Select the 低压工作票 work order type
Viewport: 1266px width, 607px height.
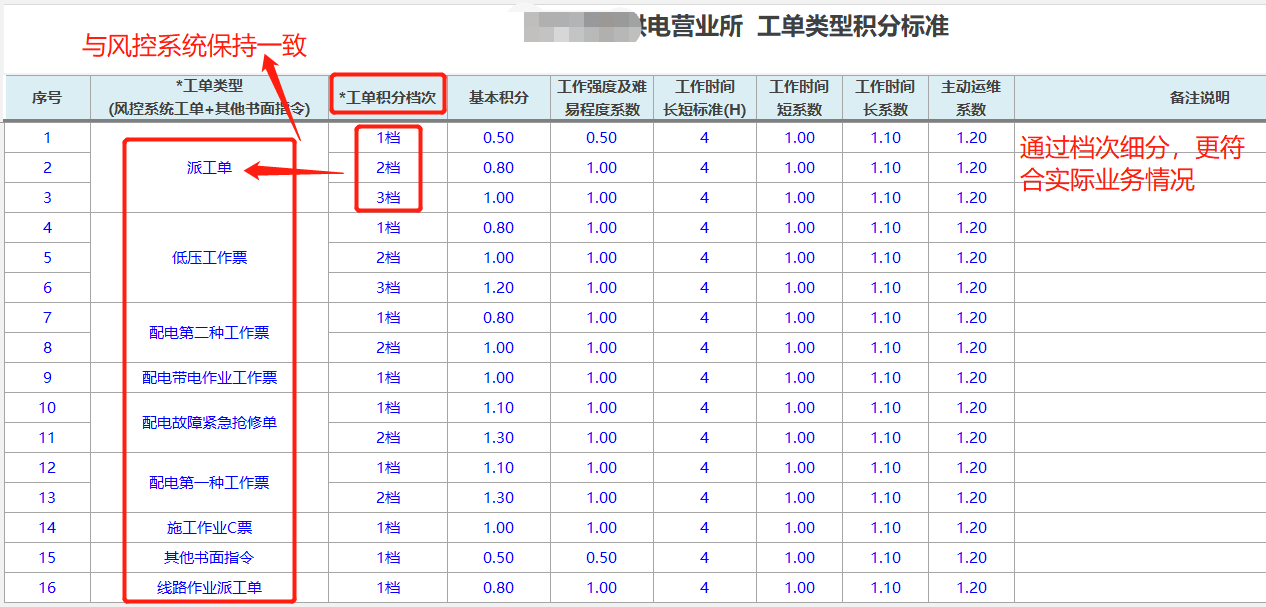[209, 258]
